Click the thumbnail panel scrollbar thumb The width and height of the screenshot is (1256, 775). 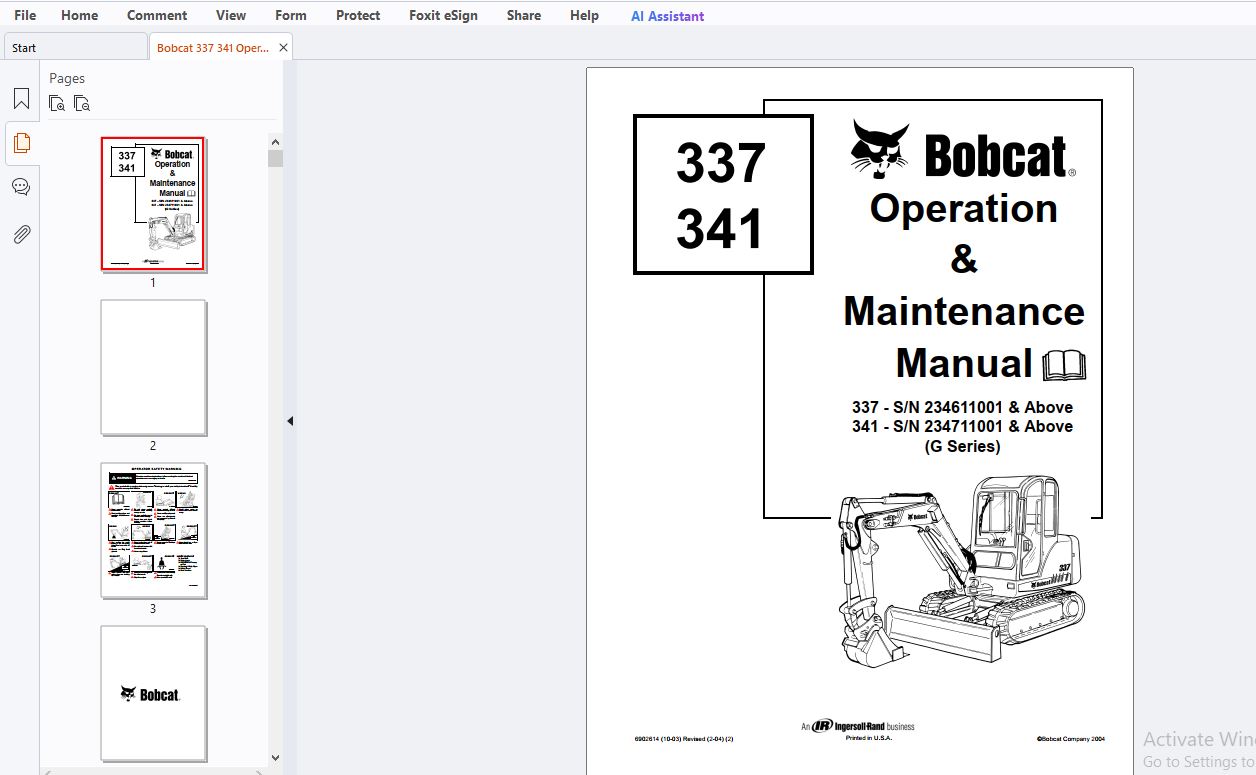pos(275,158)
